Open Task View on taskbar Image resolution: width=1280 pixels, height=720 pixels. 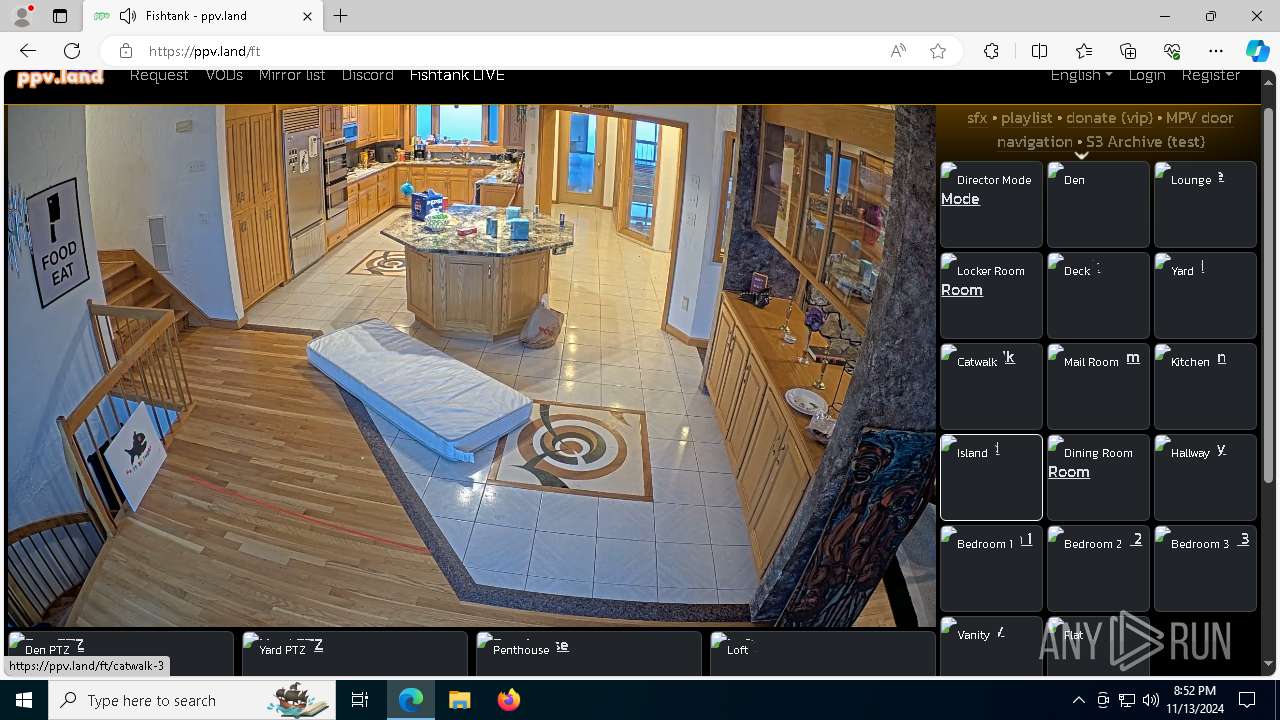click(360, 700)
